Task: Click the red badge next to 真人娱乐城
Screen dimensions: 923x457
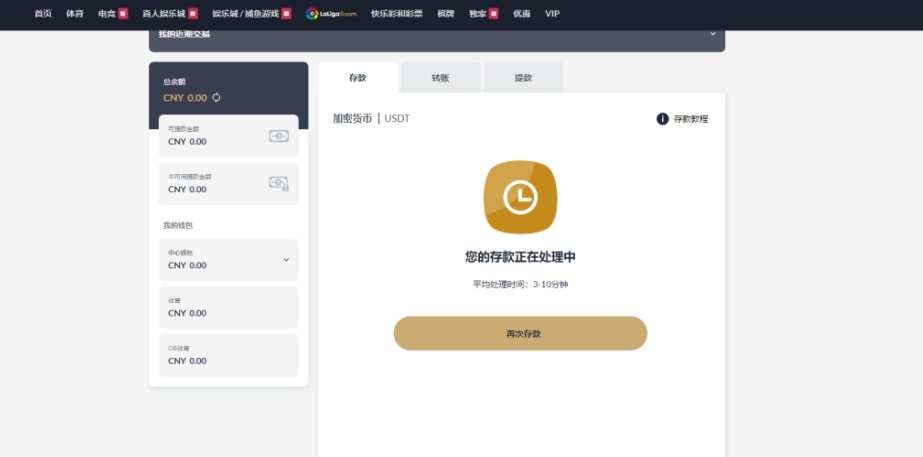Action: [193, 14]
